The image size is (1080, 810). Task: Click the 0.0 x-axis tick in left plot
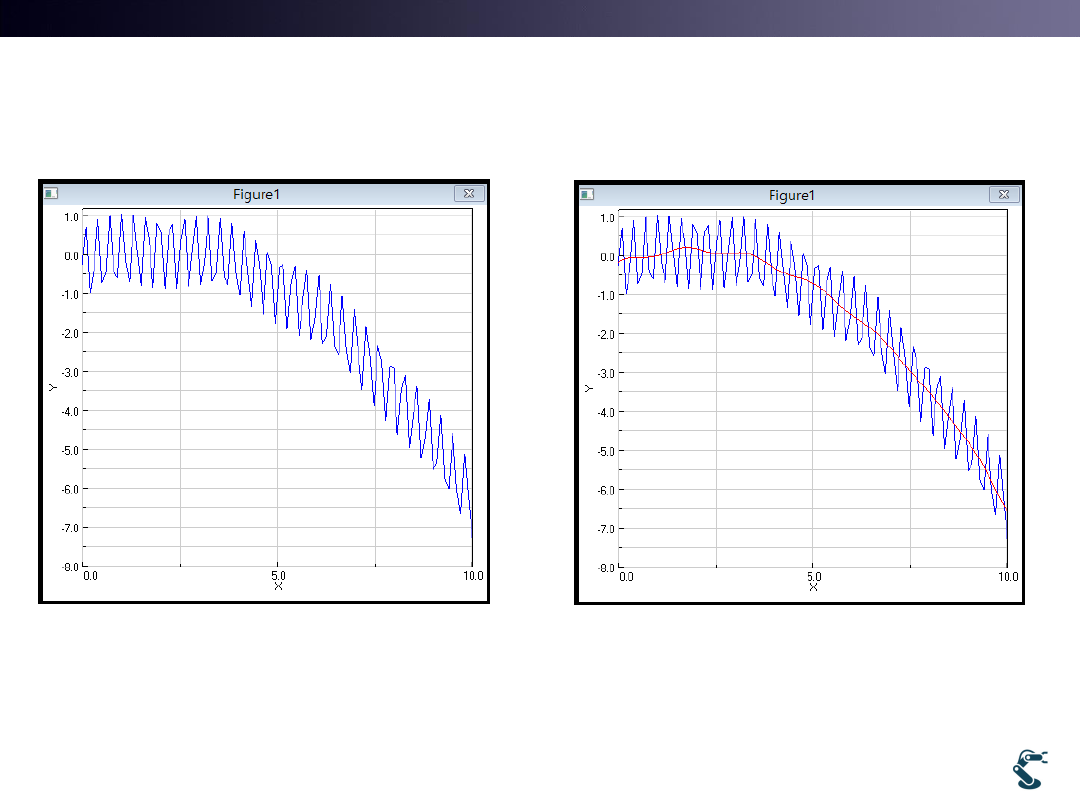[x=91, y=576]
